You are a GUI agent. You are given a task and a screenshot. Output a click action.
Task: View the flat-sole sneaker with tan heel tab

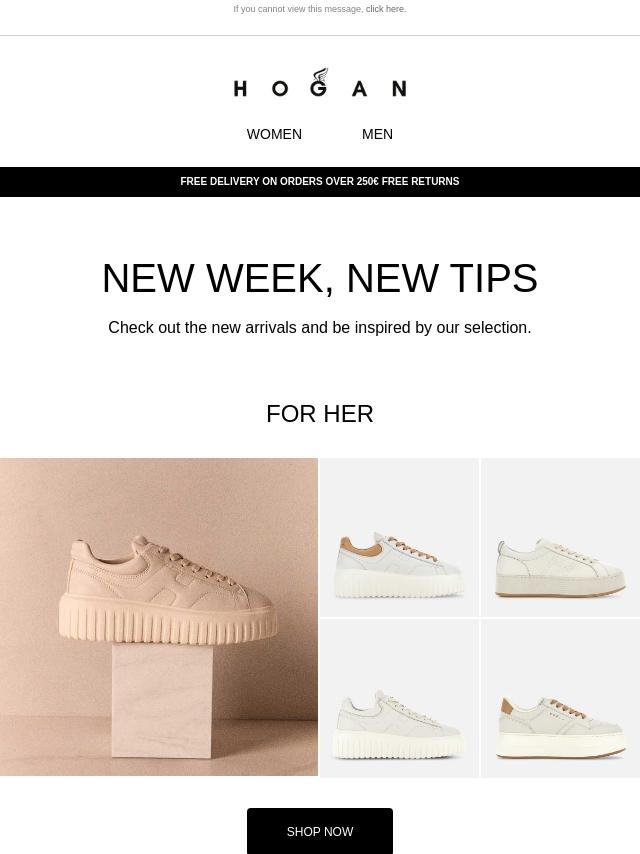coord(560,698)
